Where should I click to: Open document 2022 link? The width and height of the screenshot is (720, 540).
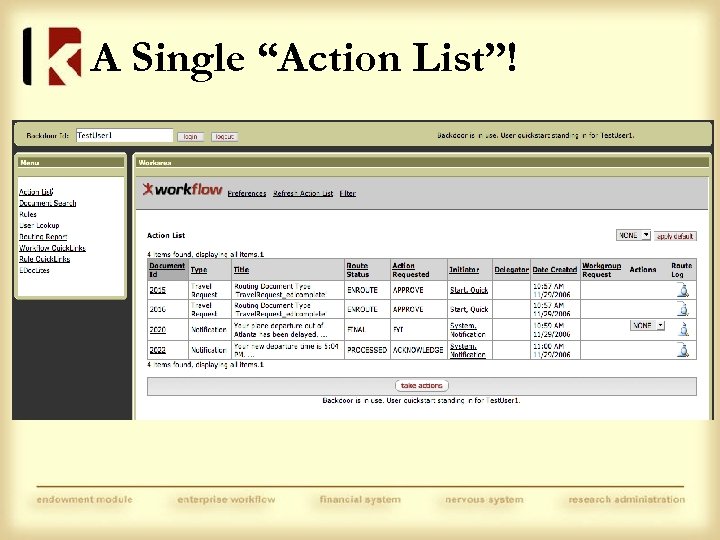(158, 350)
